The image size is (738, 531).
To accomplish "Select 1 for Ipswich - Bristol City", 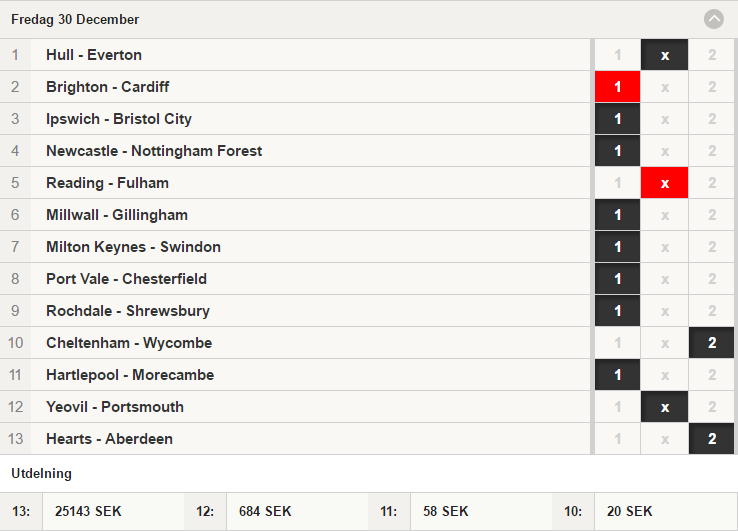I will pos(617,119).
